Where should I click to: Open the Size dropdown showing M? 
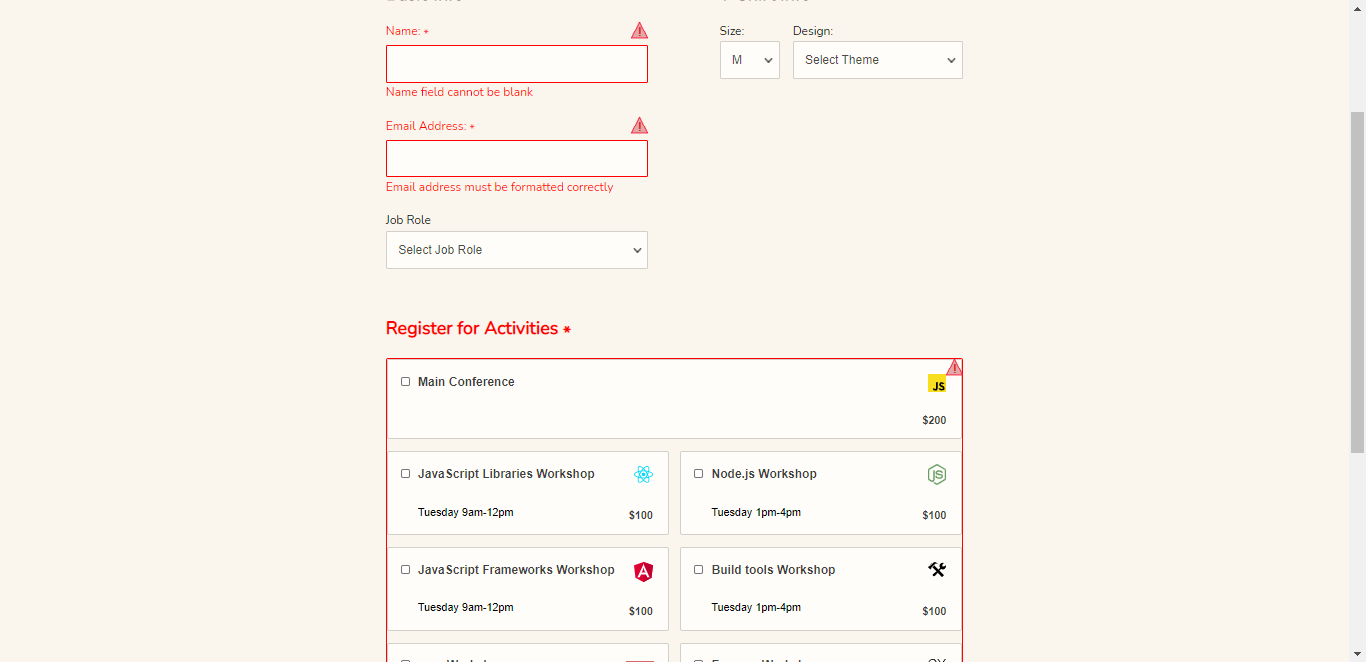749,60
